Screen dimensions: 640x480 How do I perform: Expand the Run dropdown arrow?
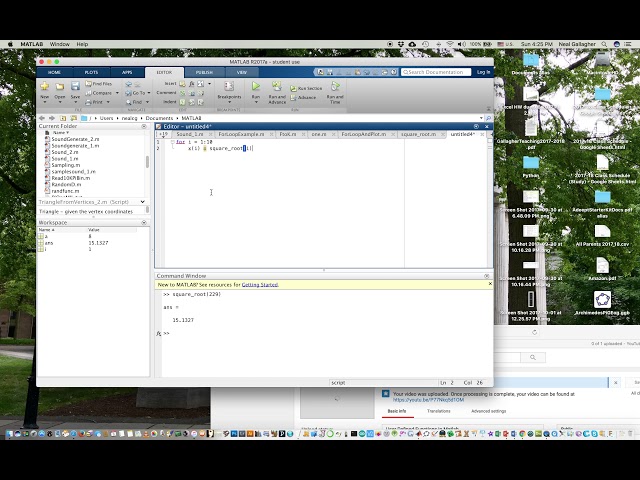pos(256,102)
